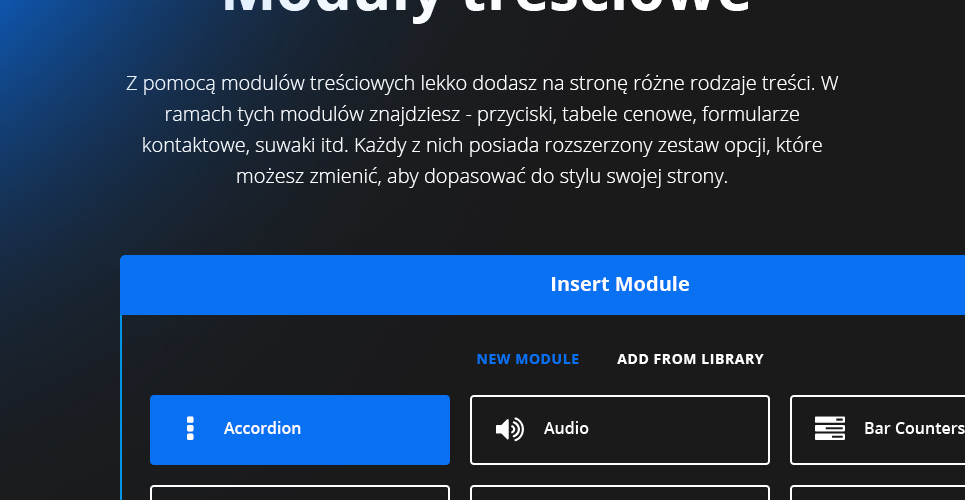
Task: Click the Accordion three-dots icon
Action: [x=190, y=429]
